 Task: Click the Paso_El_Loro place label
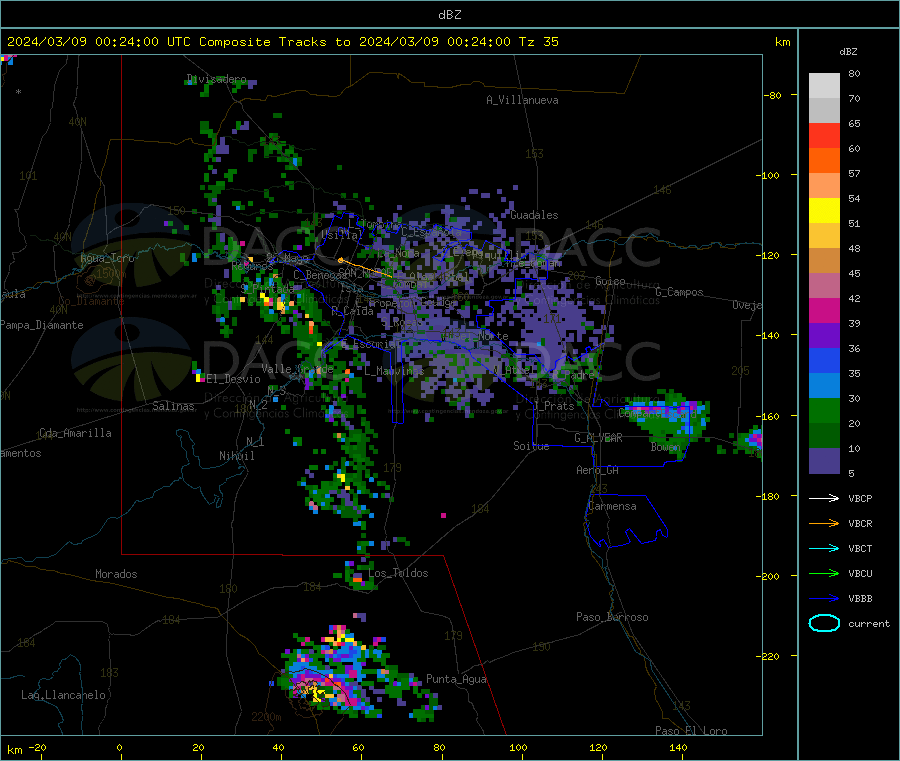pos(691,731)
